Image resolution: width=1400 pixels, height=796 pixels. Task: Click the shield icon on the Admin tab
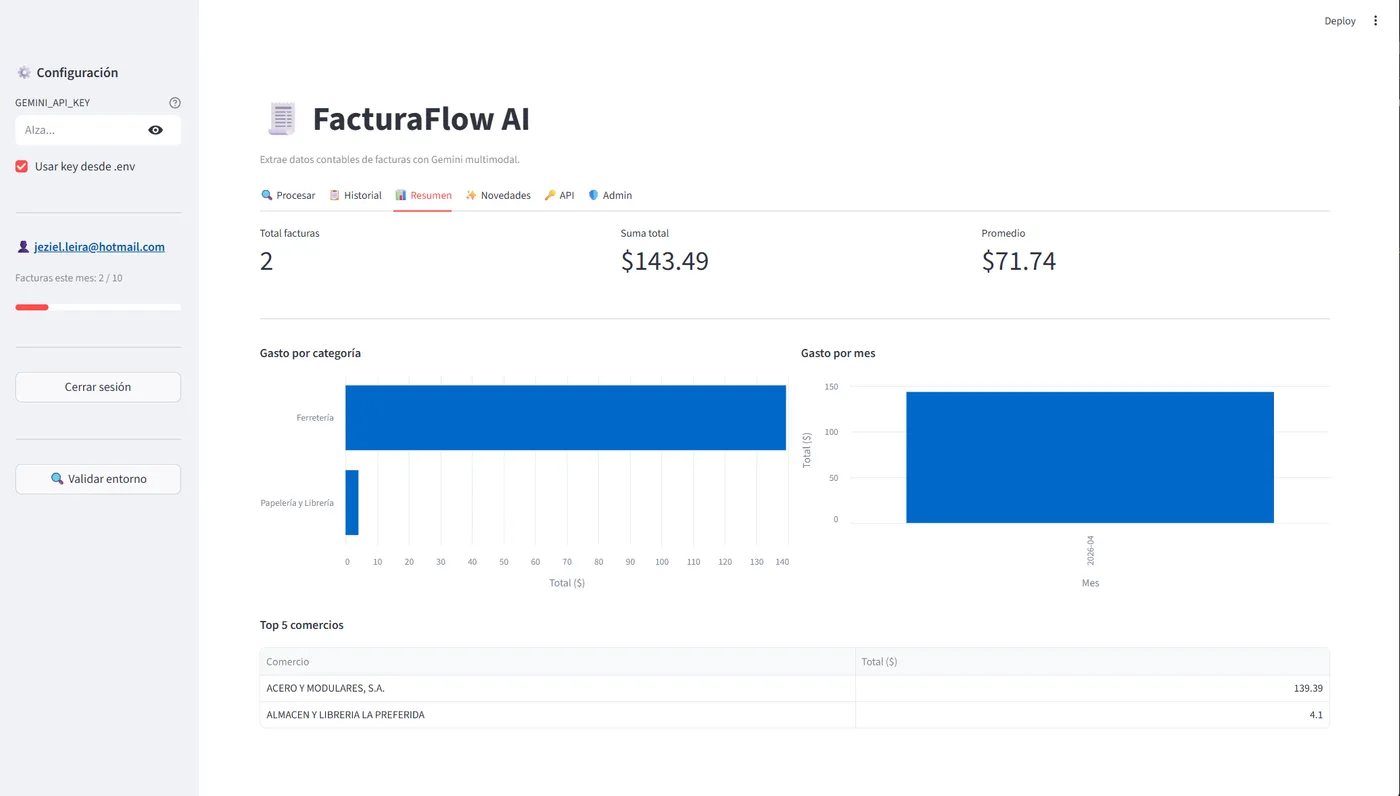[593, 195]
